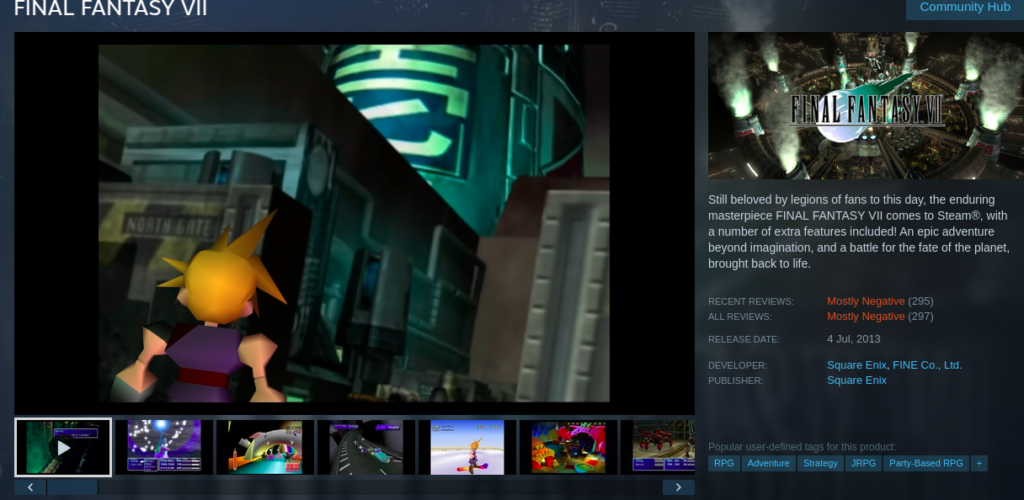Click the RELEASE DATE label
The image size is (1024, 500).
tap(744, 339)
